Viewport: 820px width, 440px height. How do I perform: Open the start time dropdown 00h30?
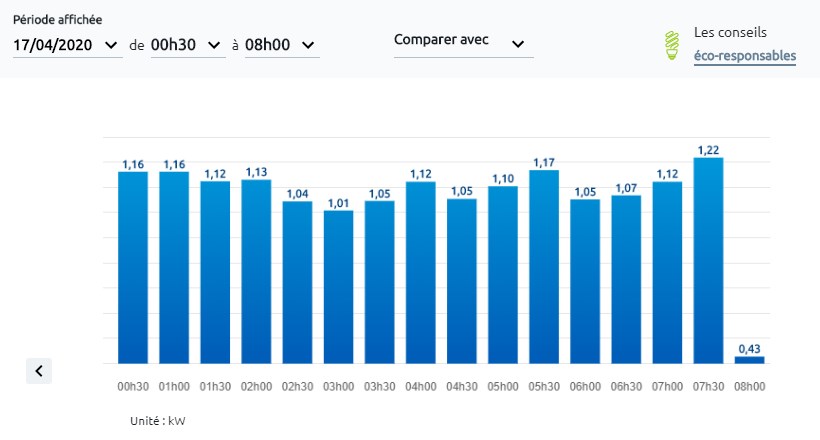(188, 46)
